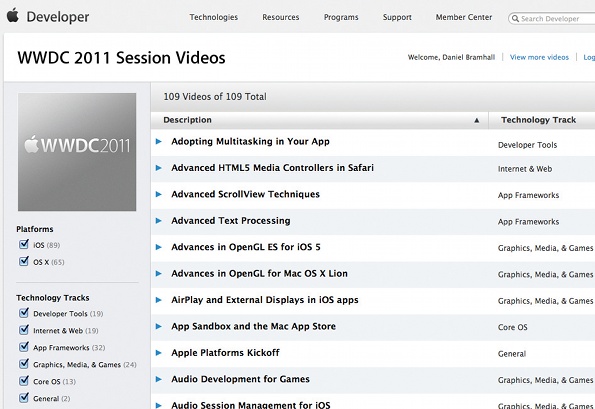Image resolution: width=595 pixels, height=409 pixels.
Task: Expand App Sandbox and Mac App Store row
Action: (x=159, y=326)
